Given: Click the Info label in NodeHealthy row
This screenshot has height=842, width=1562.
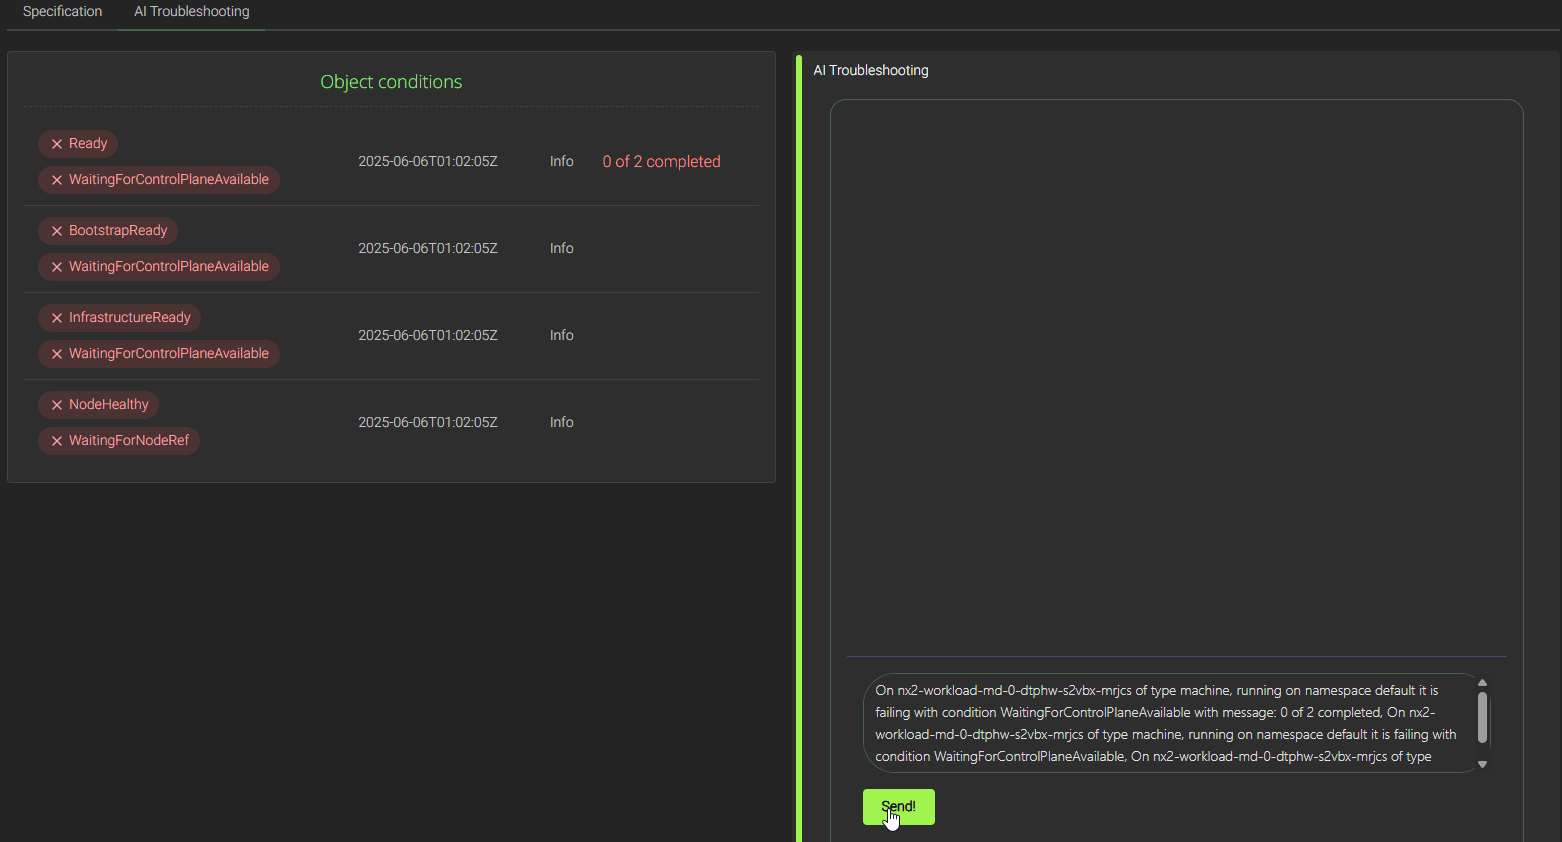Looking at the screenshot, I should pyautogui.click(x=561, y=423).
